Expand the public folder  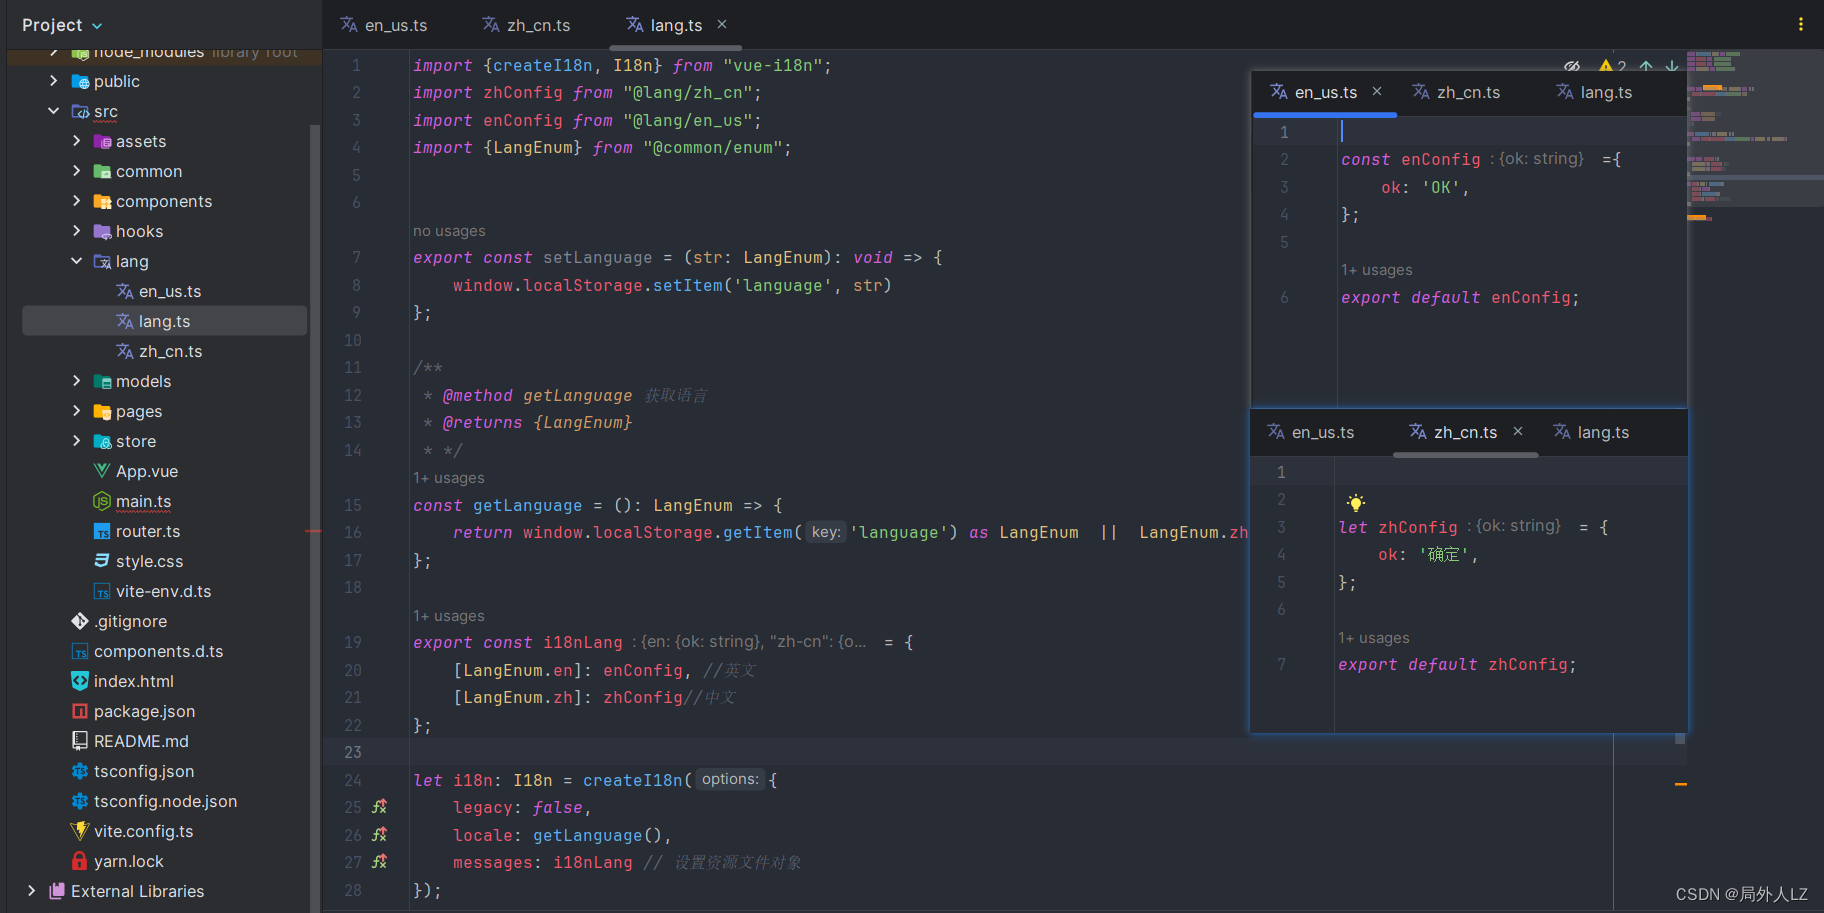point(54,81)
